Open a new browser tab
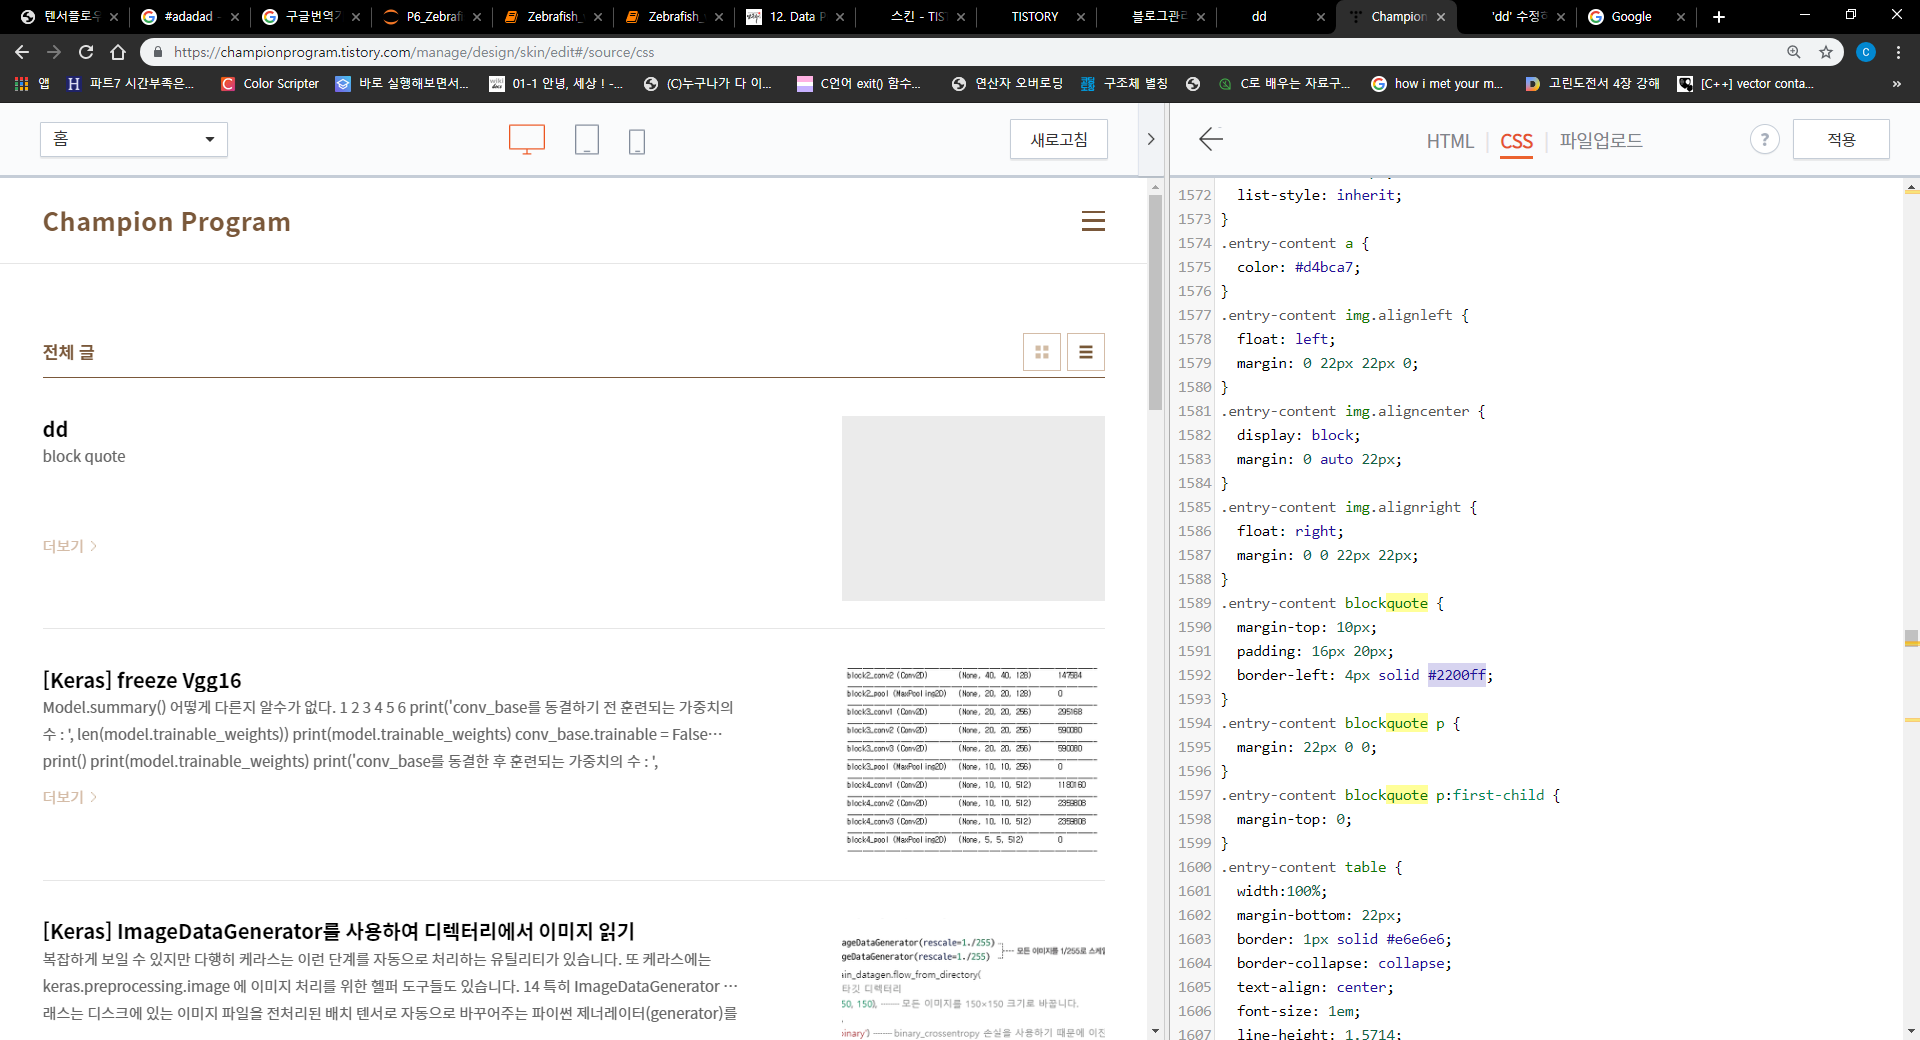This screenshot has height=1040, width=1920. [x=1719, y=17]
